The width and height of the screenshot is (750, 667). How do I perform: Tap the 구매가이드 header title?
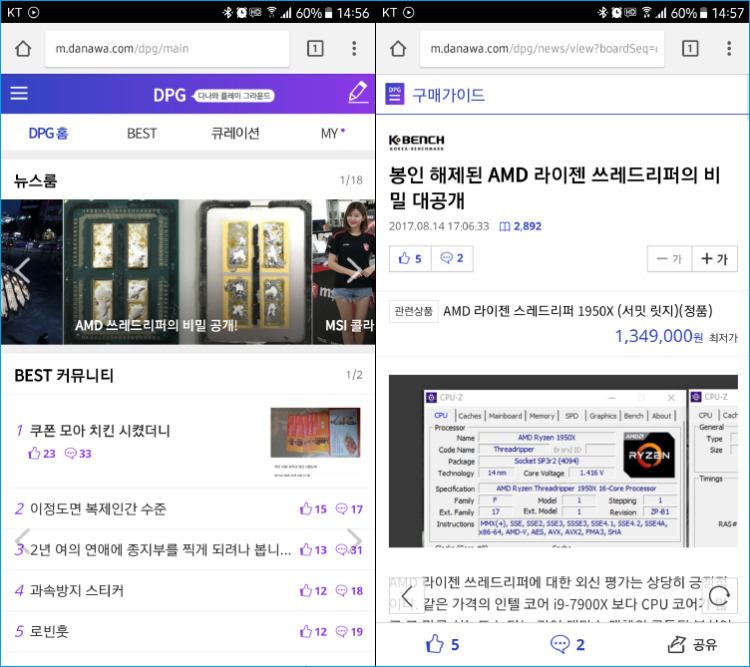449,95
